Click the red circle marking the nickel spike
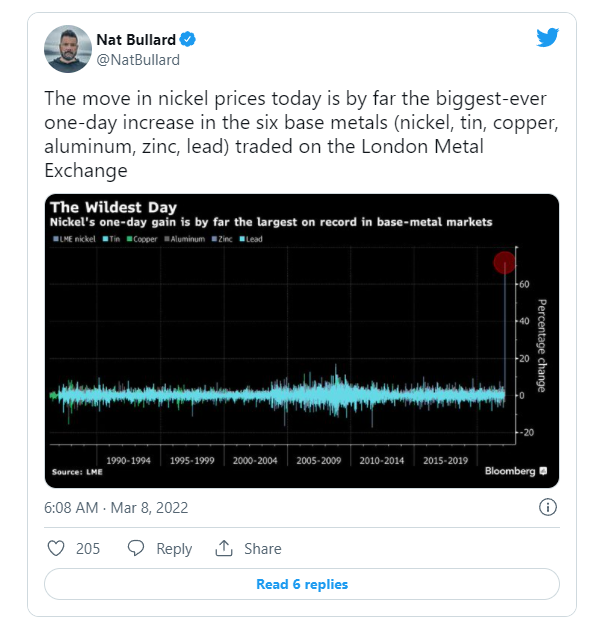This screenshot has height=628, width=606. pyautogui.click(x=504, y=263)
